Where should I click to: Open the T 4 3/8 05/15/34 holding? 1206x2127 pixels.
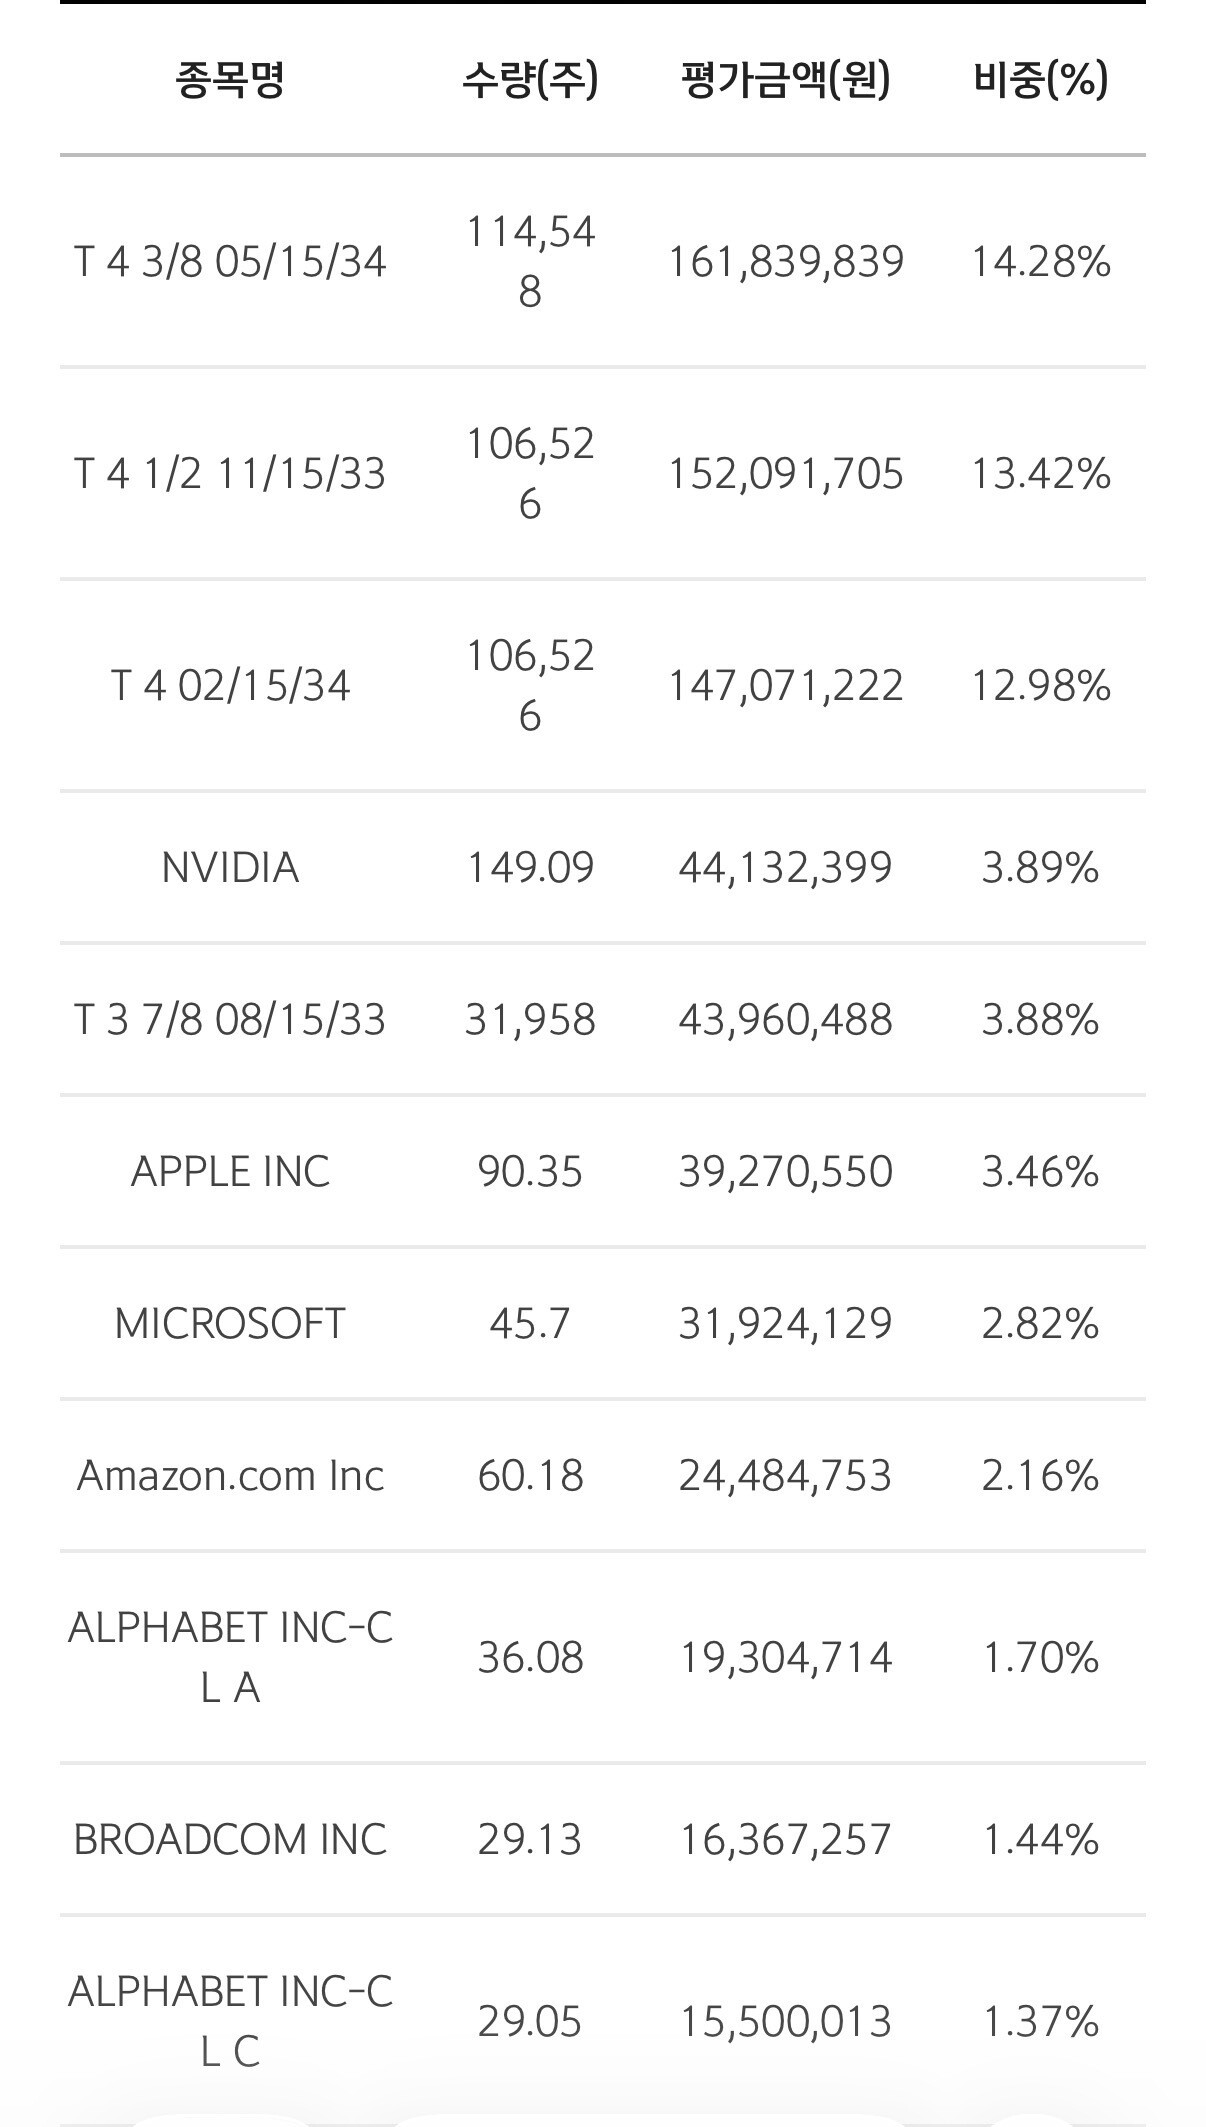tap(603, 262)
